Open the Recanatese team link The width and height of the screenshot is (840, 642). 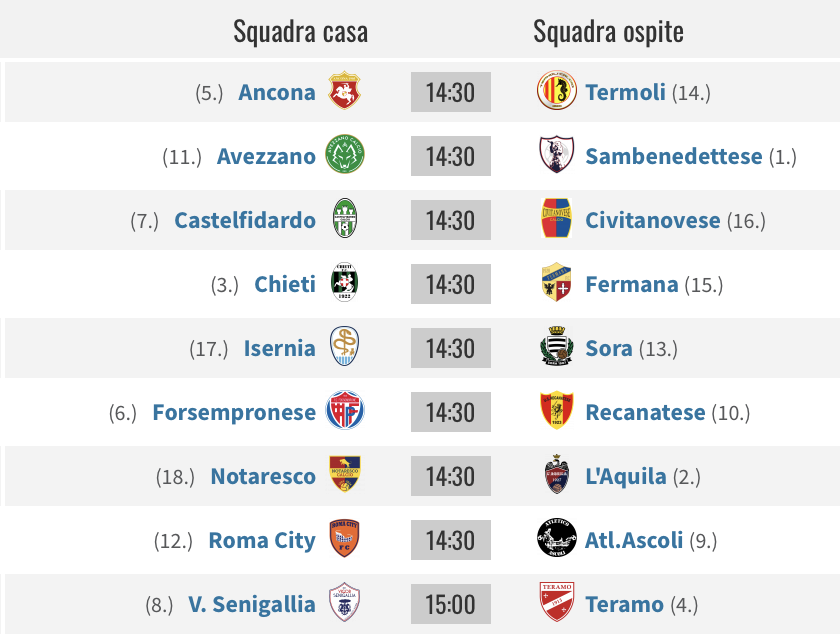click(x=645, y=413)
